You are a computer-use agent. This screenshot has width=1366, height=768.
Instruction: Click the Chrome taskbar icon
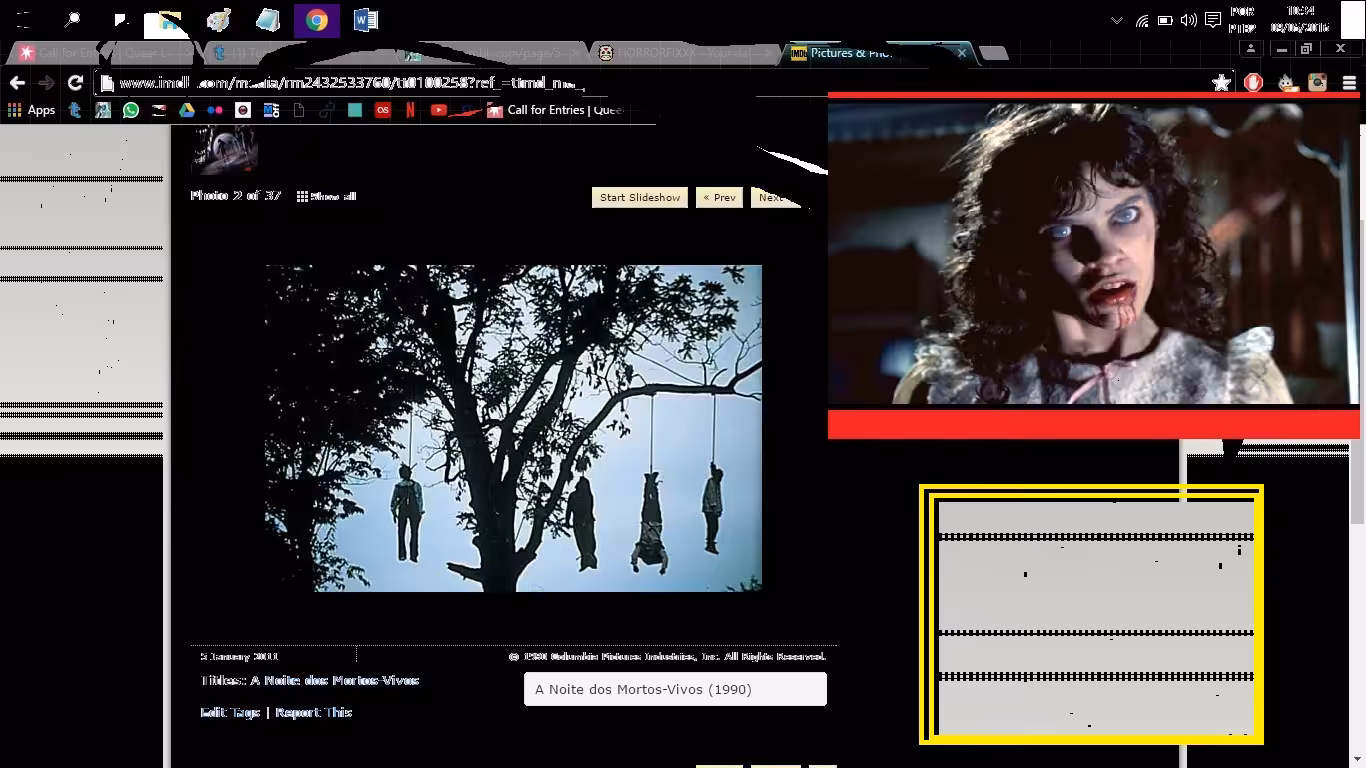pos(317,20)
